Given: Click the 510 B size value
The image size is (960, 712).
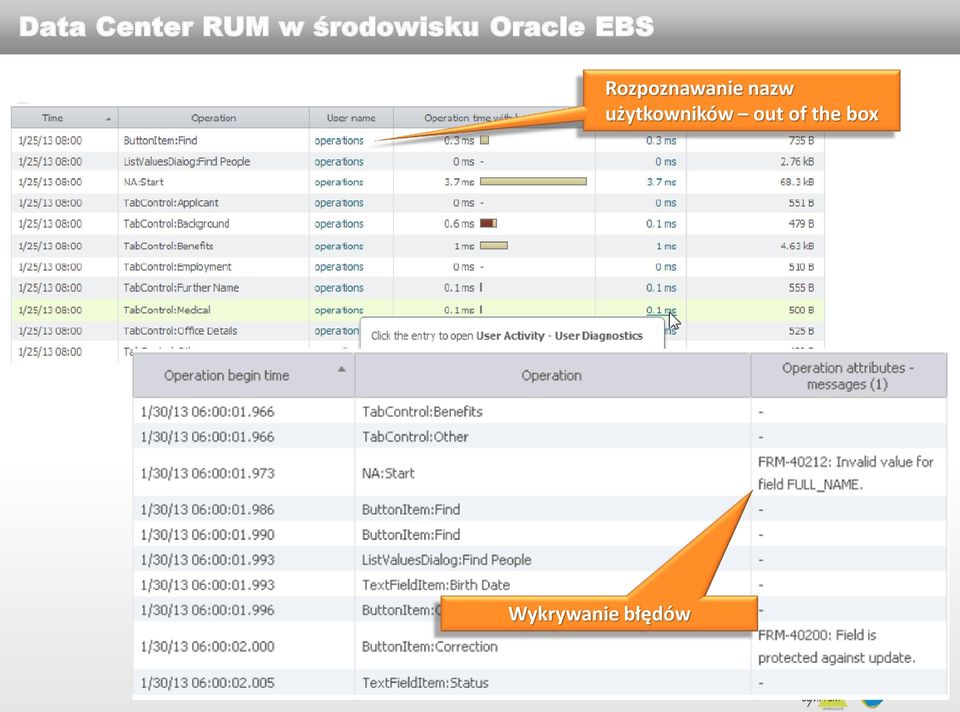Looking at the screenshot, I should click(x=801, y=267).
